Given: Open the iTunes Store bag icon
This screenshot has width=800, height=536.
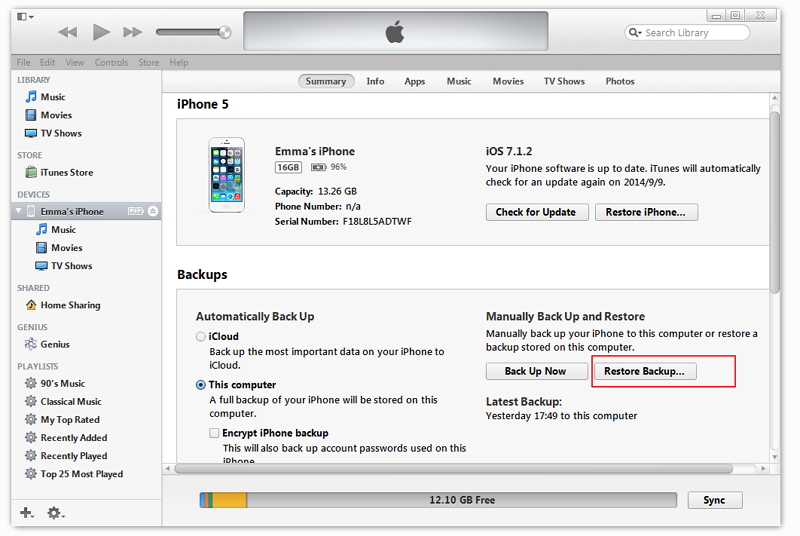Looking at the screenshot, I should pos(31,172).
